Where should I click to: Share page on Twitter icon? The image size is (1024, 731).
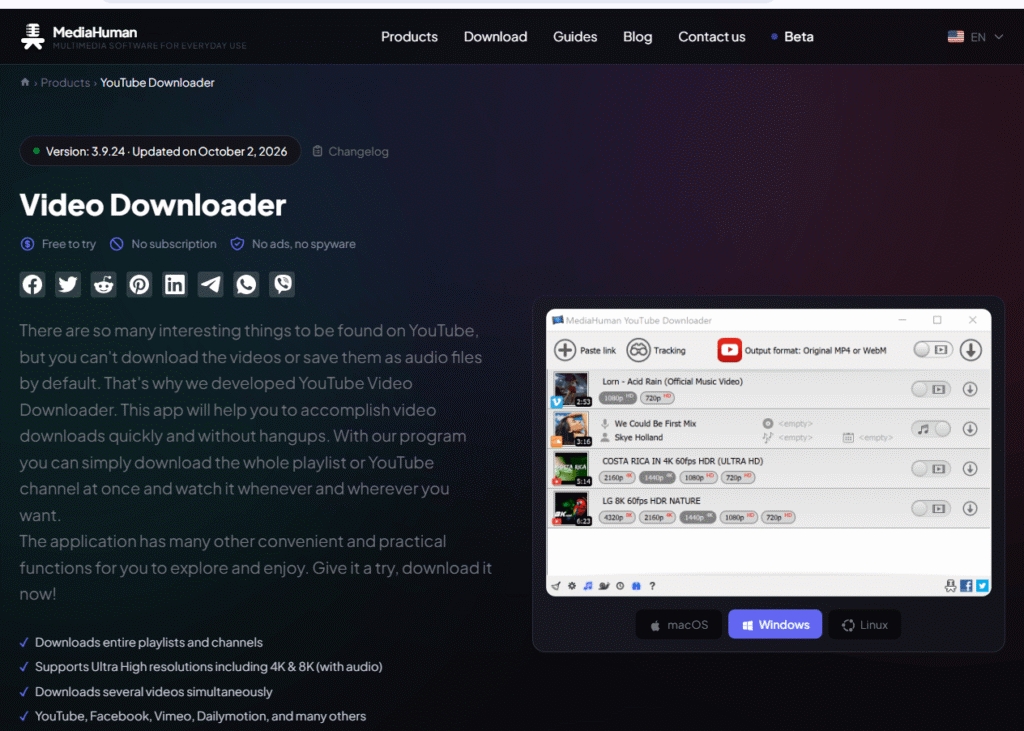tap(68, 285)
